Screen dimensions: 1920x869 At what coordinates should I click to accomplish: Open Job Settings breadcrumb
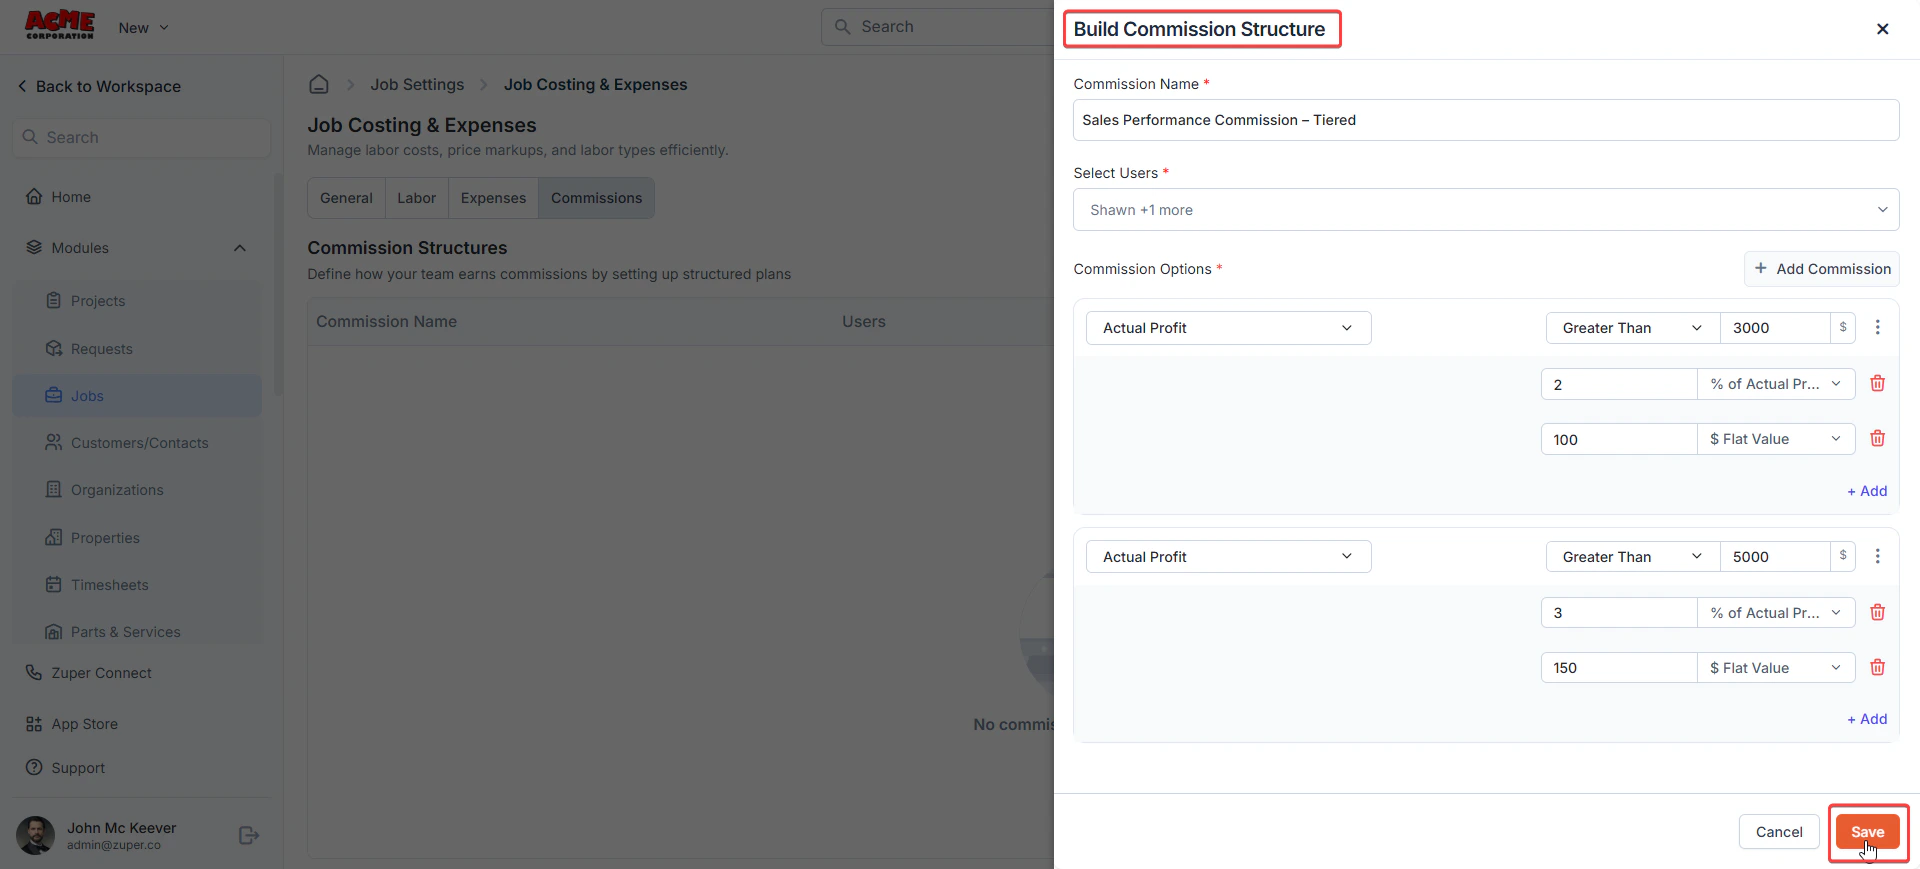(x=417, y=84)
